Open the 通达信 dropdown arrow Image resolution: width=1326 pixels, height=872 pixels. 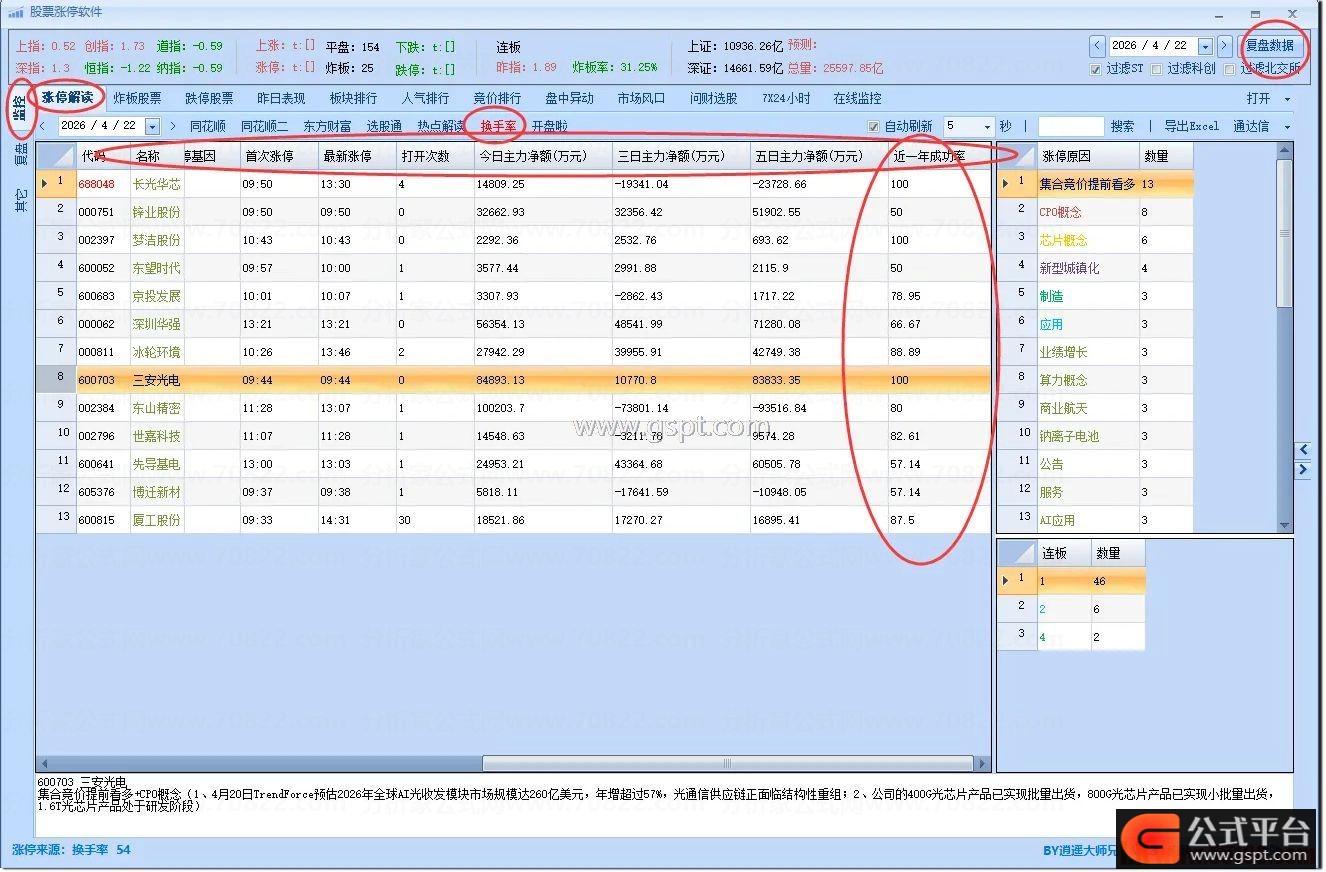[x=1287, y=127]
